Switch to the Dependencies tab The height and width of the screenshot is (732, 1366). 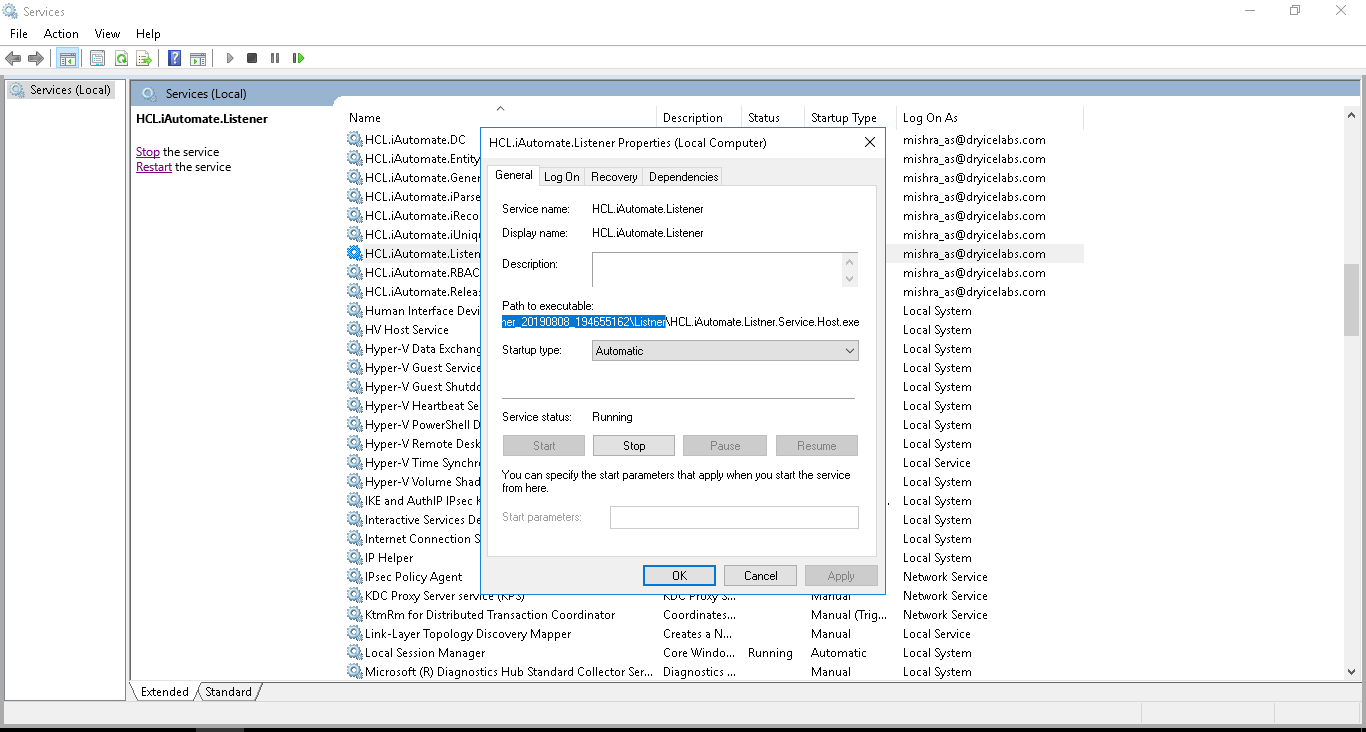pos(684,177)
